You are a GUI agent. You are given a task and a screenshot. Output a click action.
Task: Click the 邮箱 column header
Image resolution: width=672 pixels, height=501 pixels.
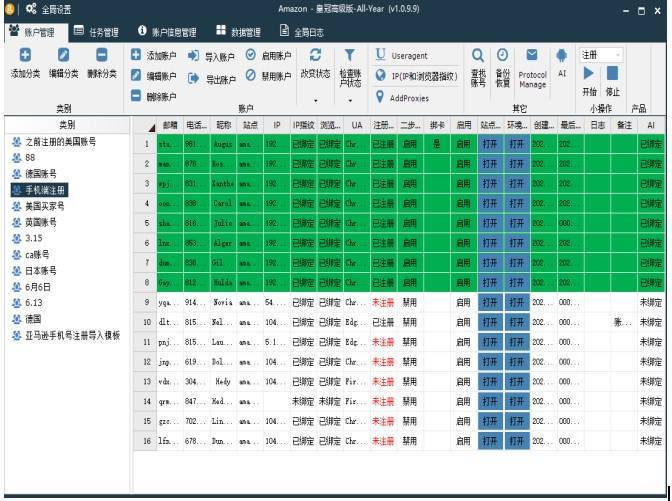[170, 125]
